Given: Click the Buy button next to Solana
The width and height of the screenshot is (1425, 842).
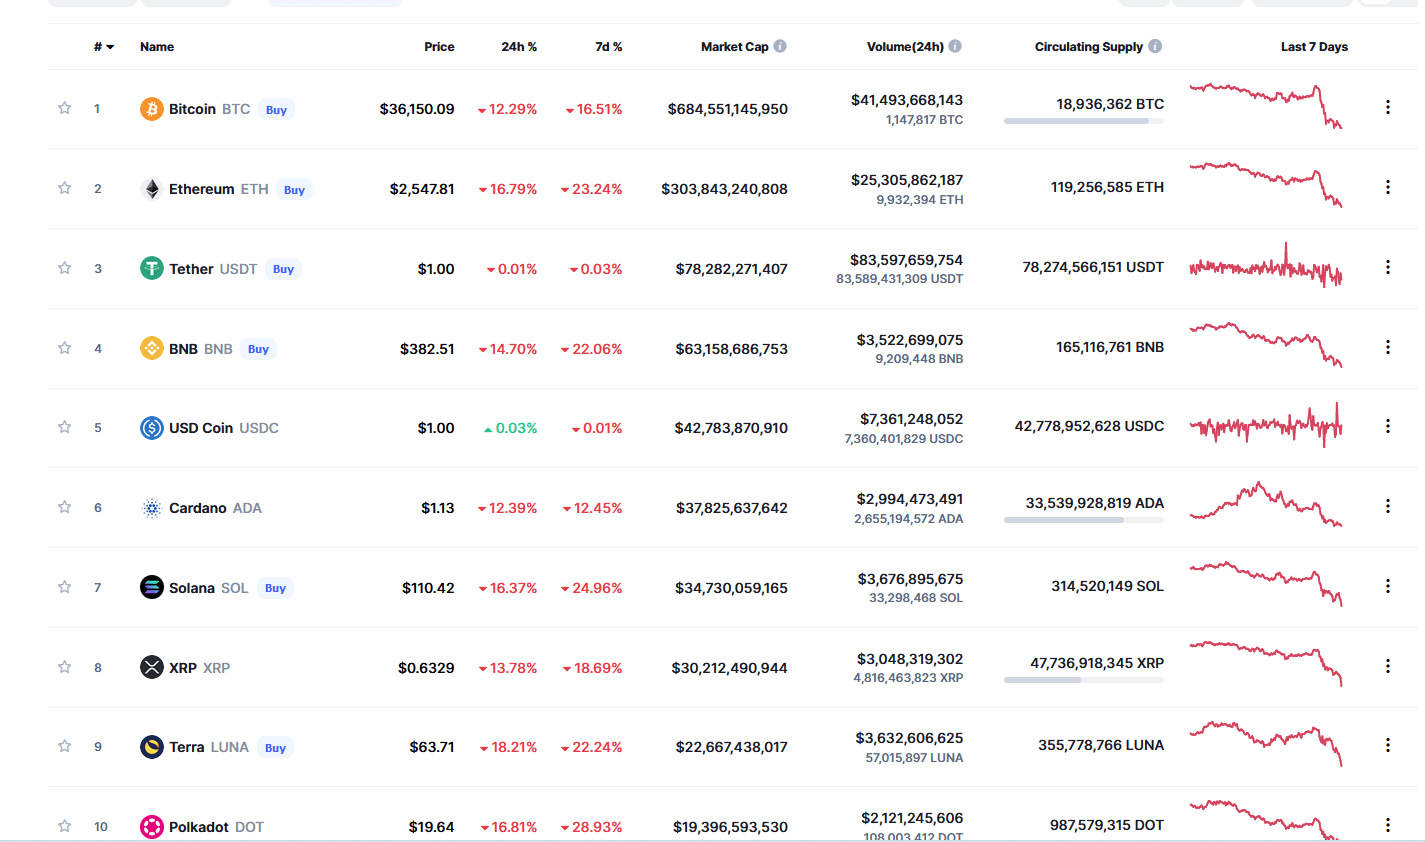Looking at the screenshot, I should [275, 588].
